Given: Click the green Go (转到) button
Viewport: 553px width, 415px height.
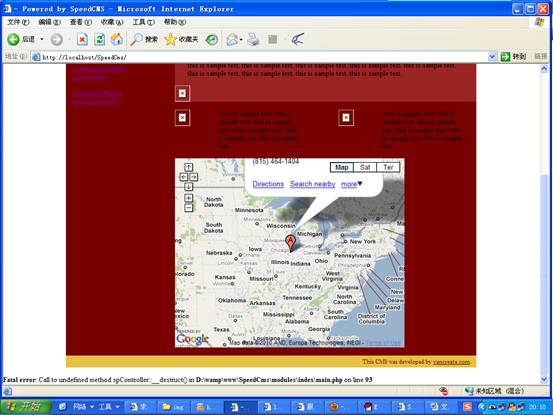Looking at the screenshot, I should click(x=513, y=56).
